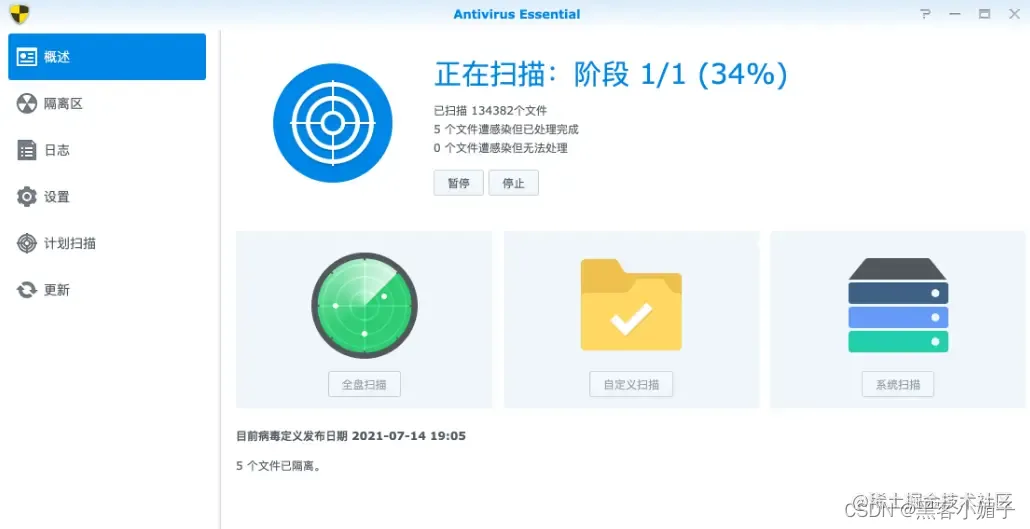Click the 隔离区 quarantine radiation icon
This screenshot has width=1030, height=529.
click(26, 104)
